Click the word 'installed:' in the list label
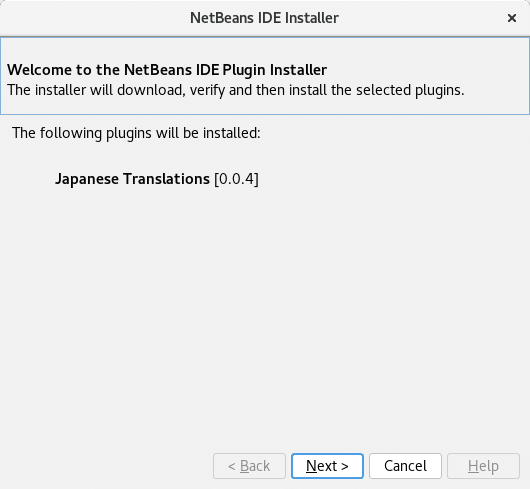 (232, 133)
